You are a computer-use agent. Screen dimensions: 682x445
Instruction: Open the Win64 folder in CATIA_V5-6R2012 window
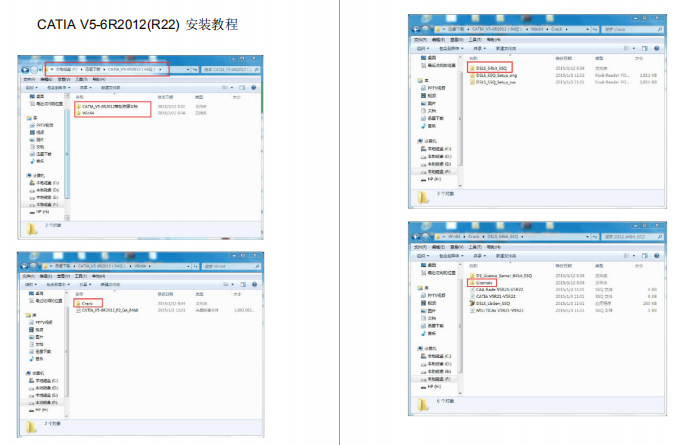85,113
